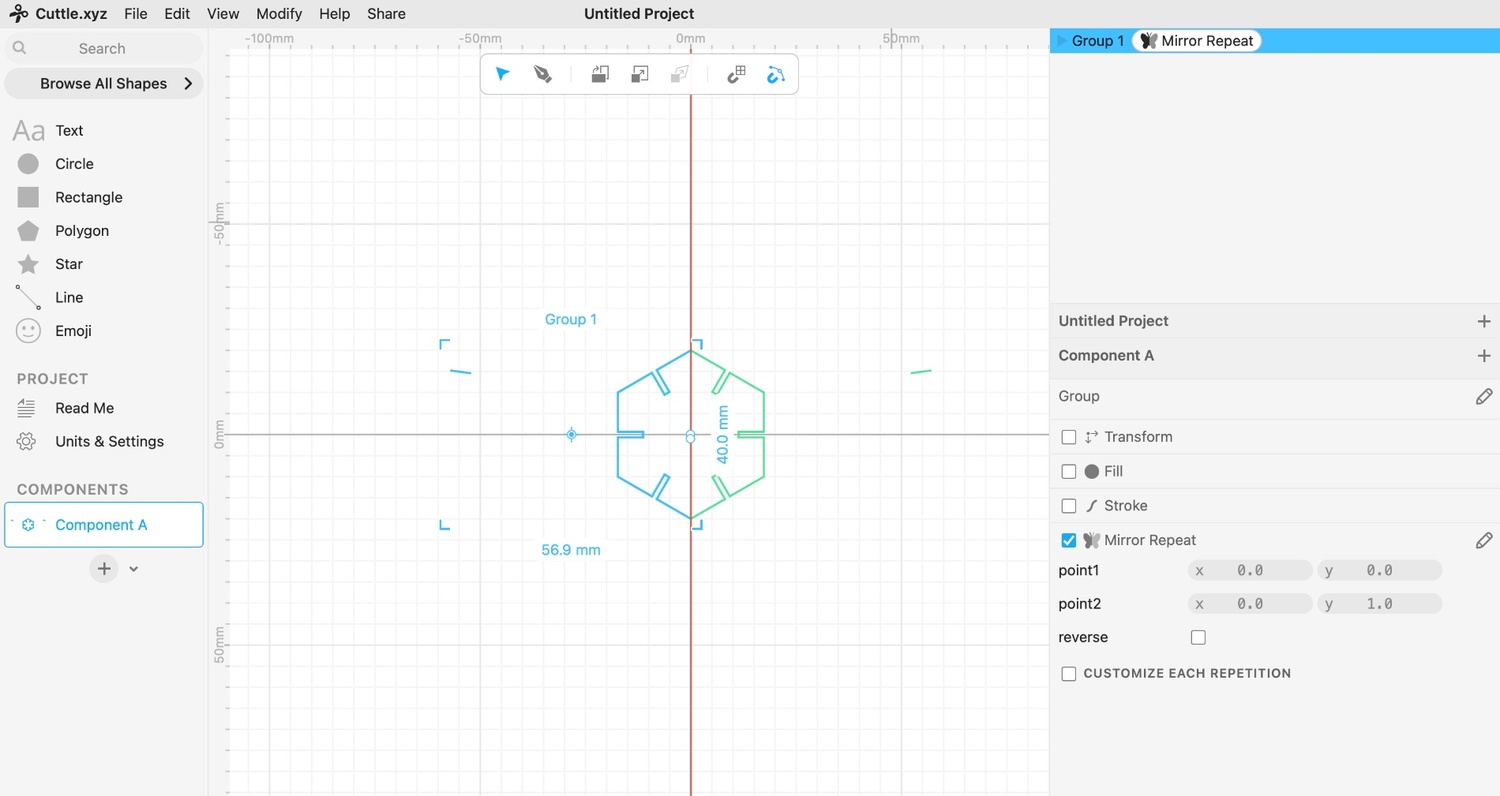Screen dimensions: 1500x796
Task: Open the Edit menu
Action: coord(177,14)
